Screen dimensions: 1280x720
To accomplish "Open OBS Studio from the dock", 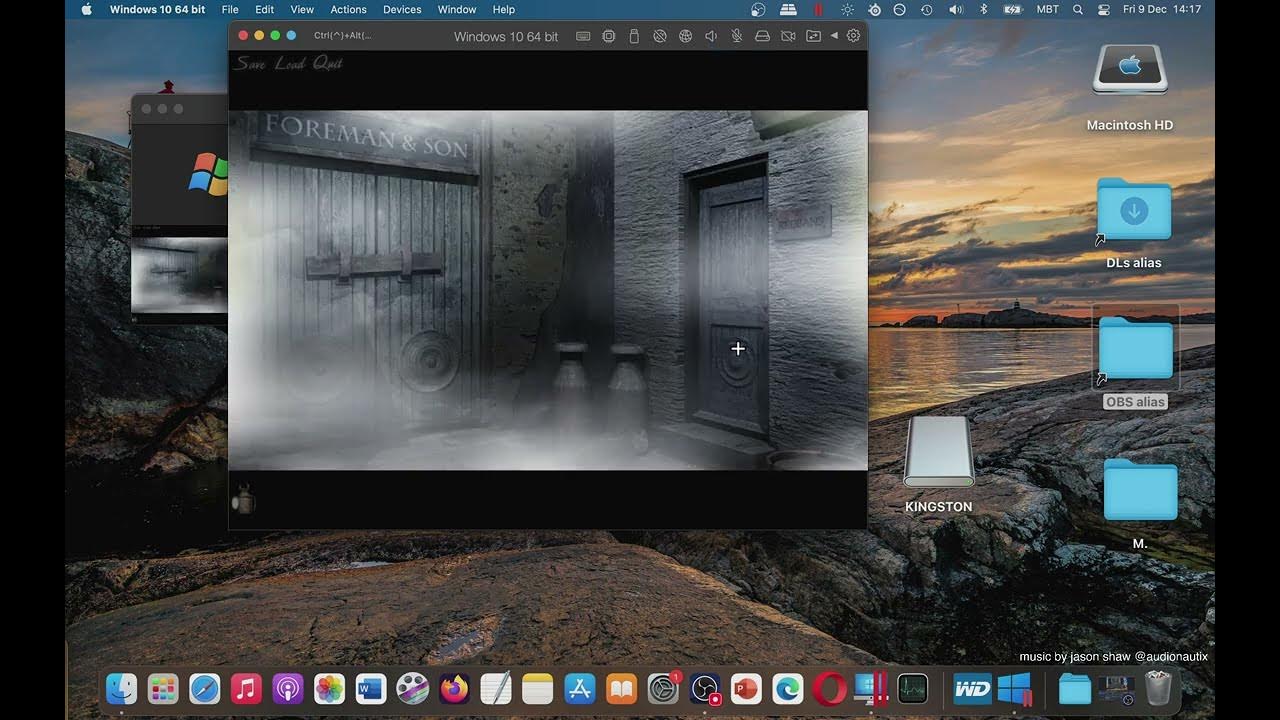I will click(x=705, y=688).
